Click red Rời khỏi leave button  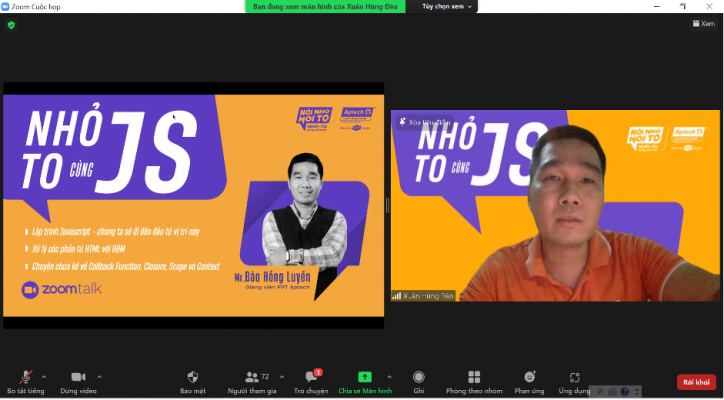click(x=696, y=382)
